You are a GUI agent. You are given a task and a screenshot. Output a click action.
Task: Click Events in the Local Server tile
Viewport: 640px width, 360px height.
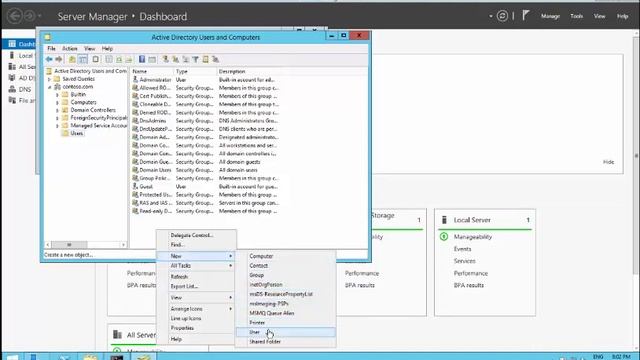[462, 249]
